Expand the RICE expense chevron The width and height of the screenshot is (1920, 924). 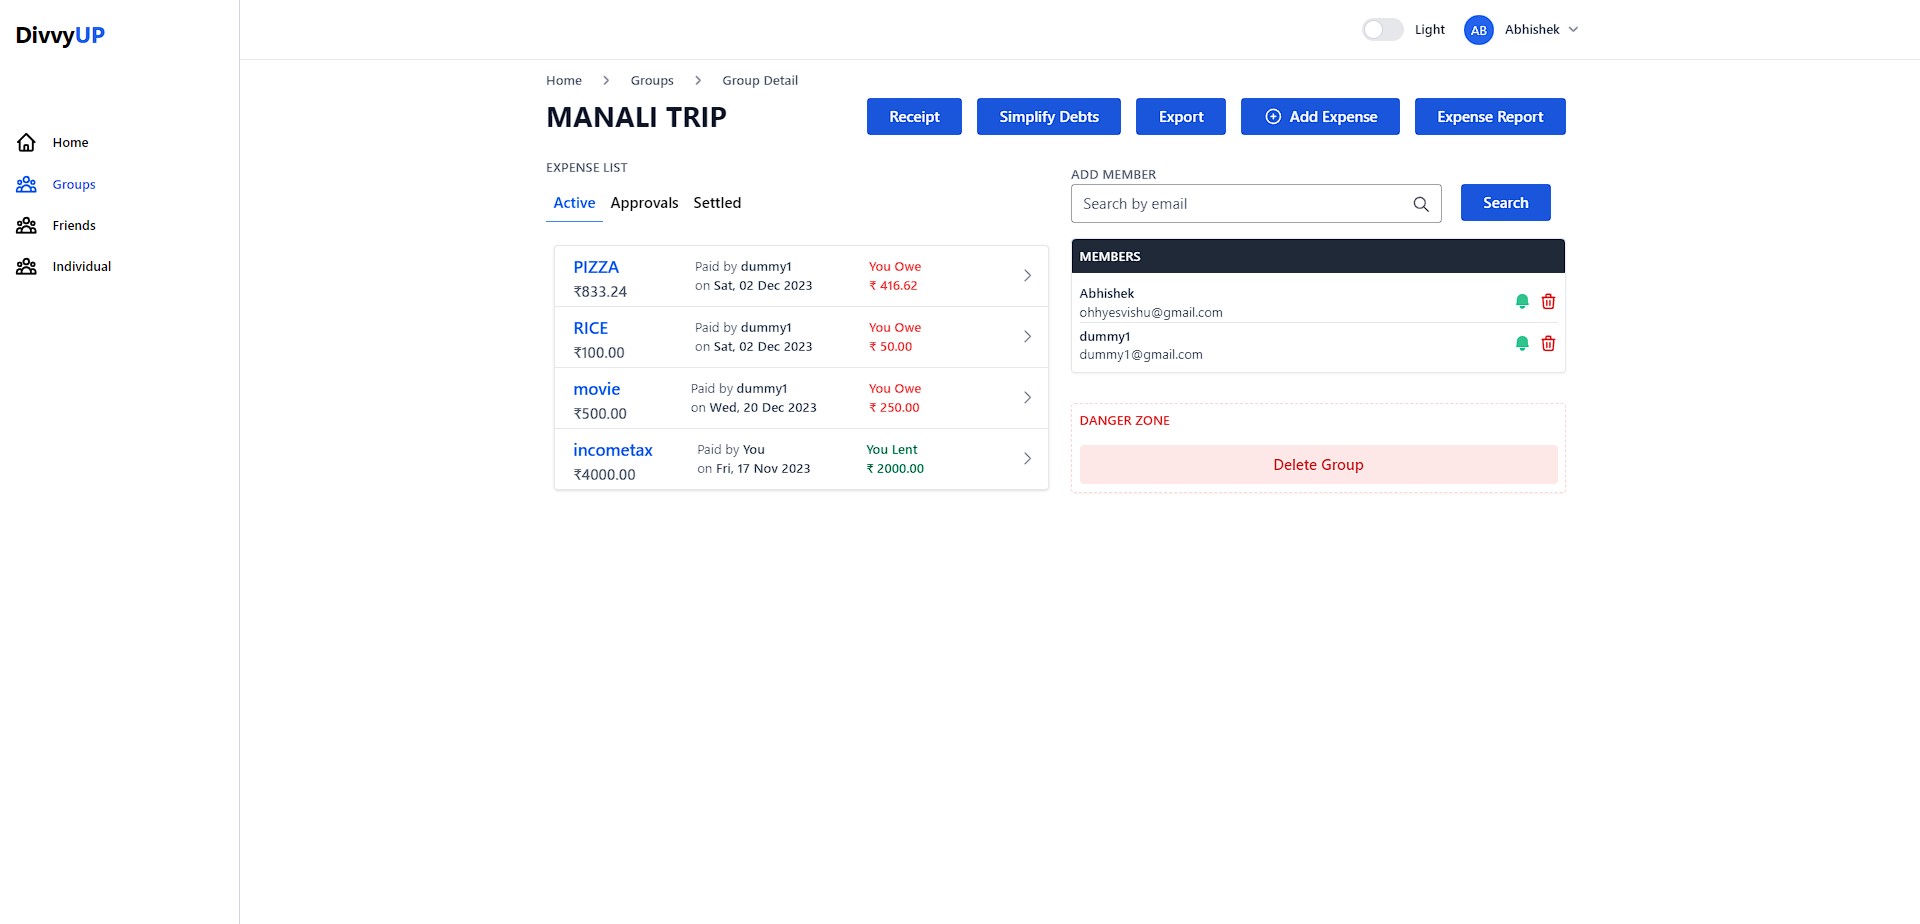(x=1027, y=337)
